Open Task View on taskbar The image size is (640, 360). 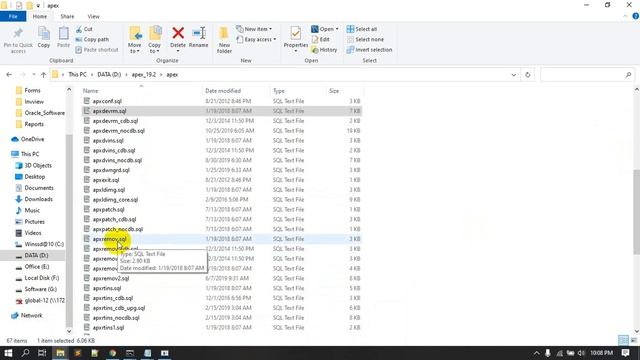pos(42,353)
